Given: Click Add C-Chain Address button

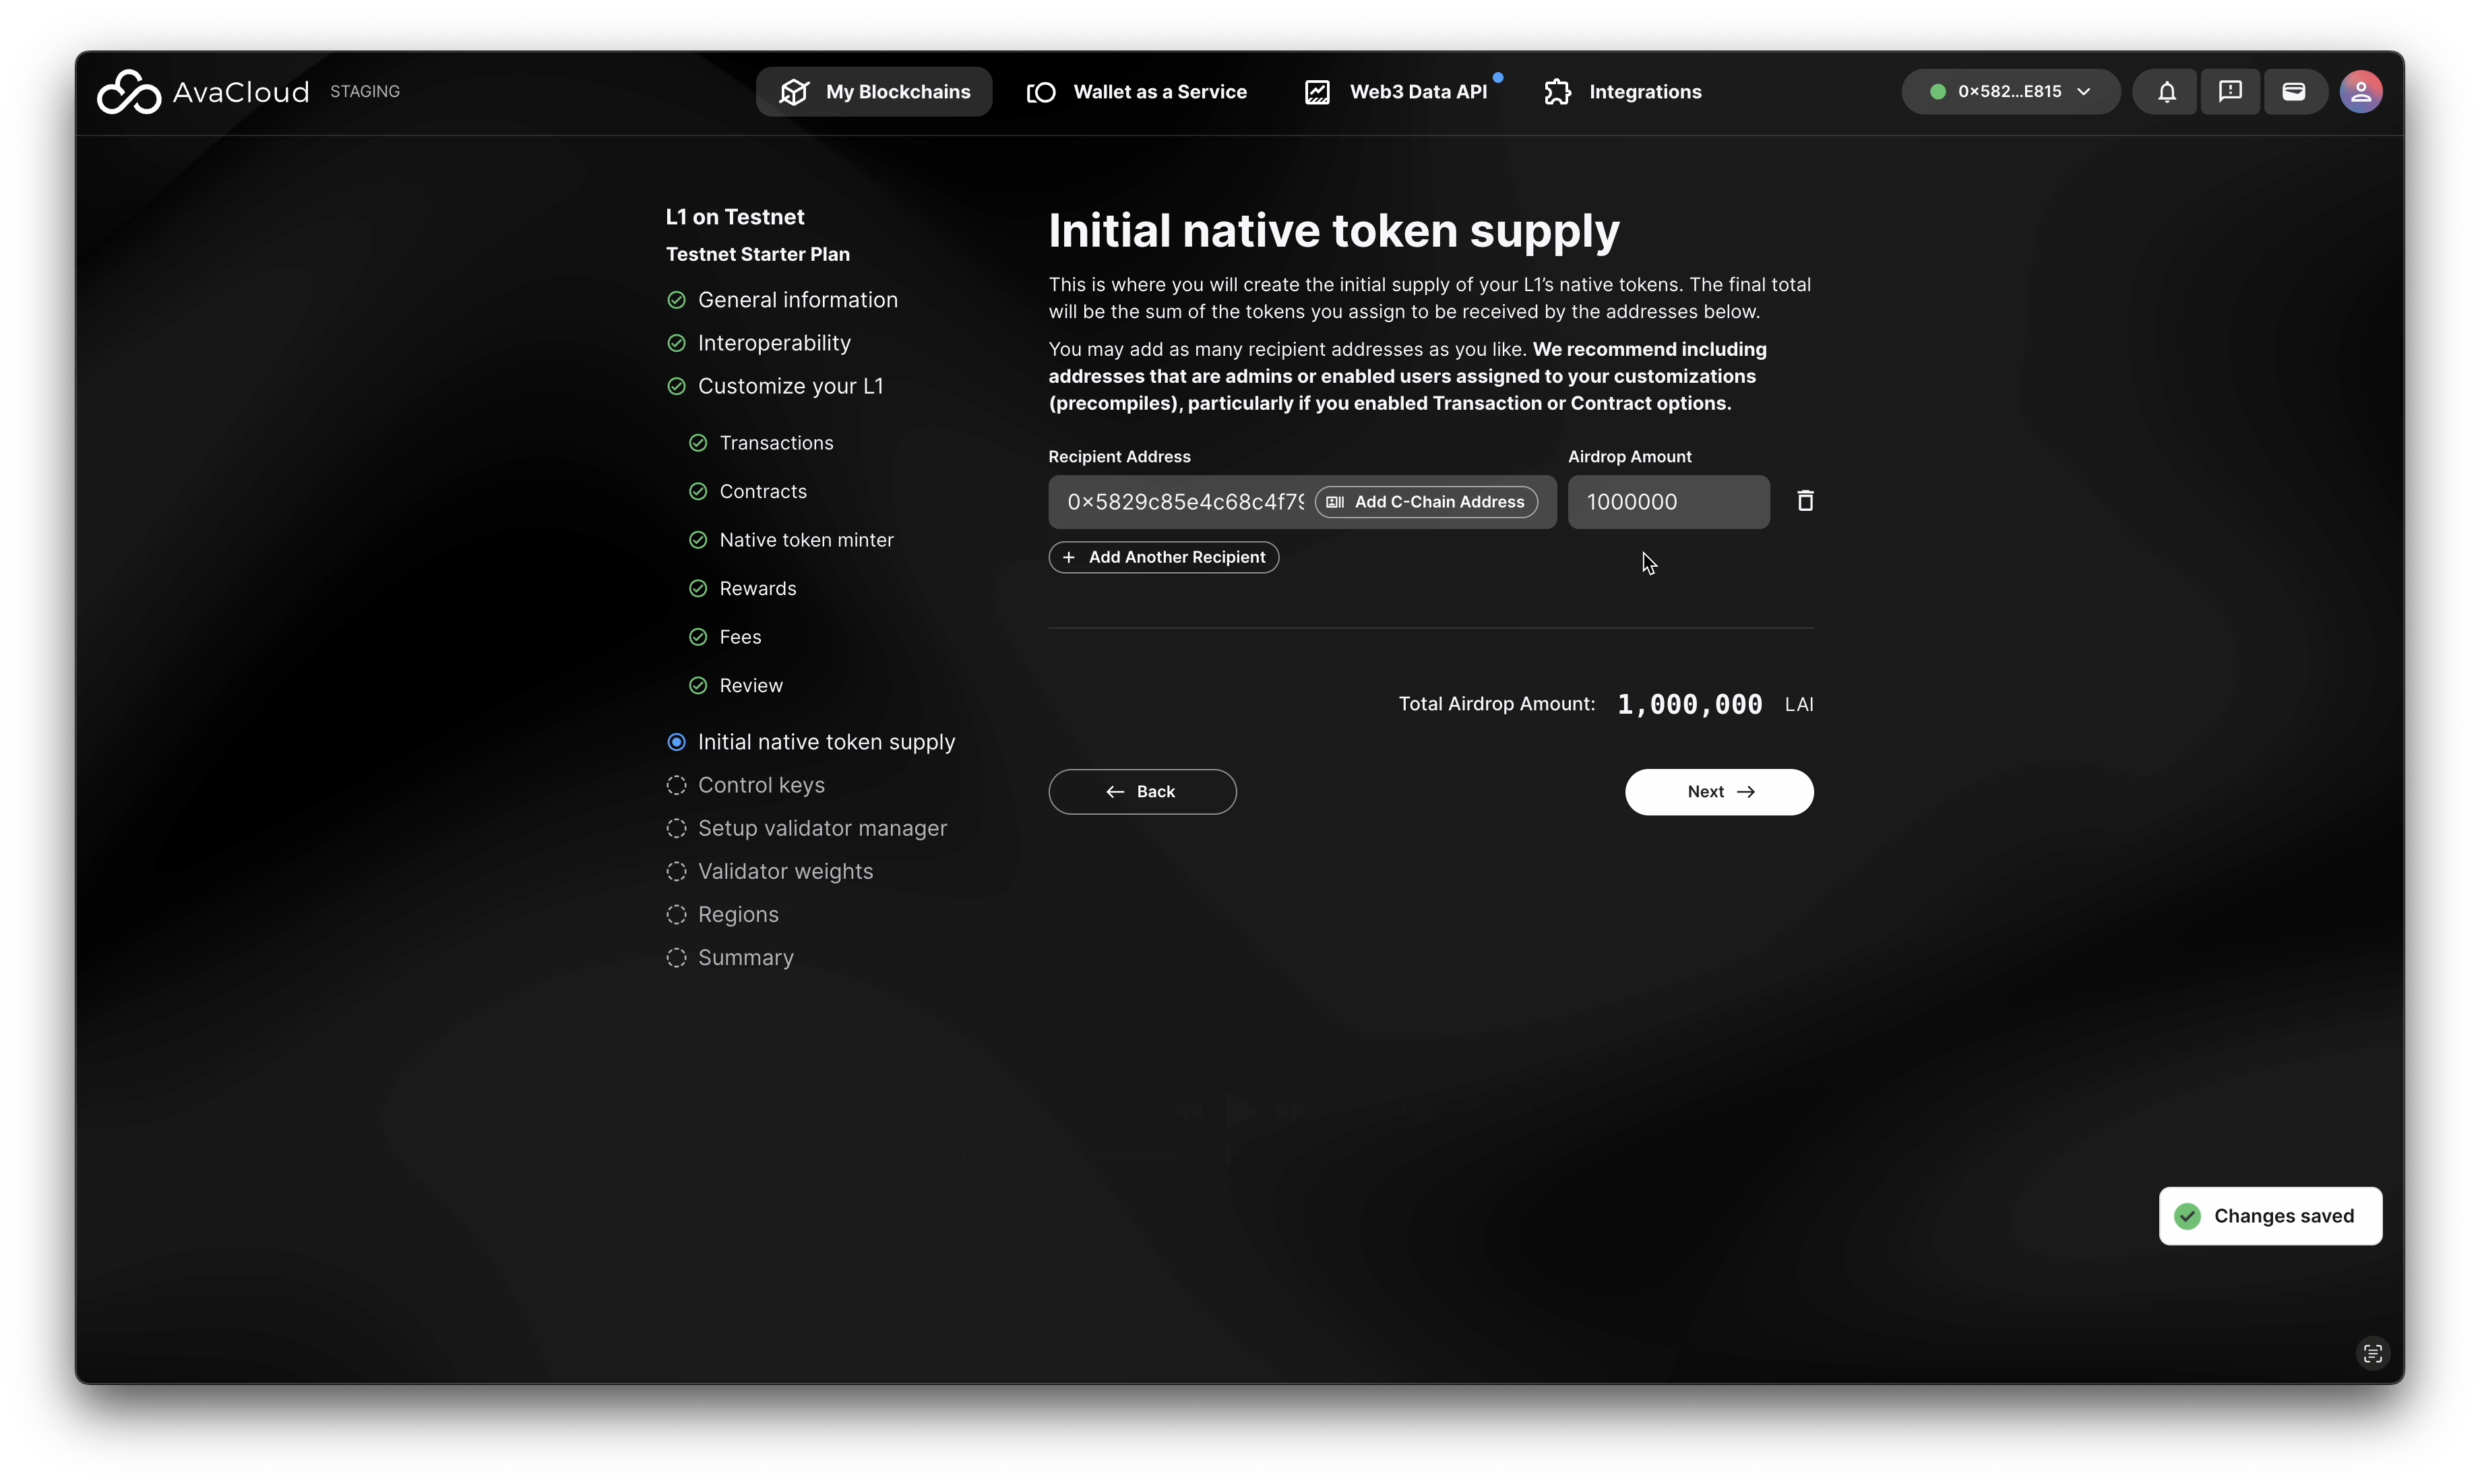Looking at the screenshot, I should point(1426,502).
